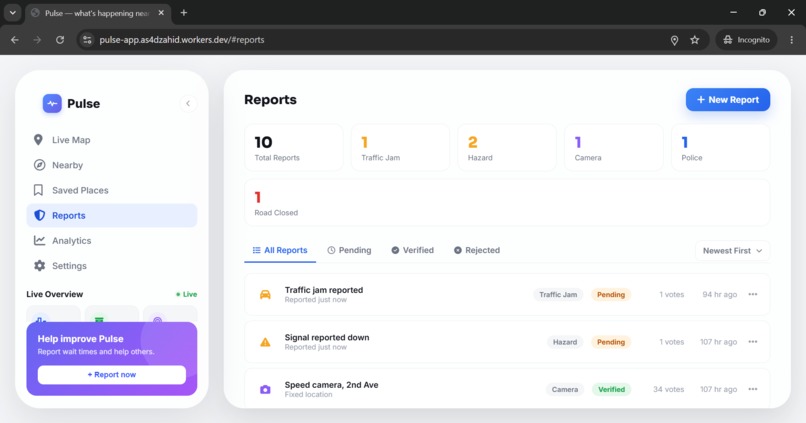Create a New Report
The height and width of the screenshot is (423, 806).
point(727,100)
